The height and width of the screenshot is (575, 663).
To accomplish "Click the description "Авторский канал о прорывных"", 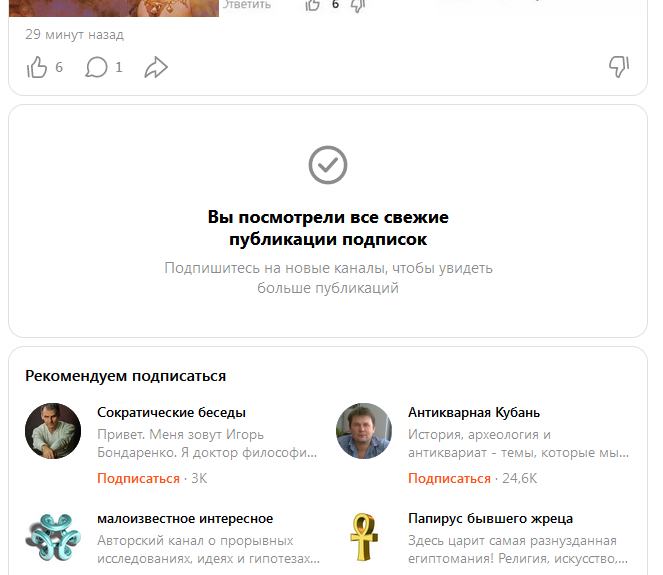I will click(195, 541).
